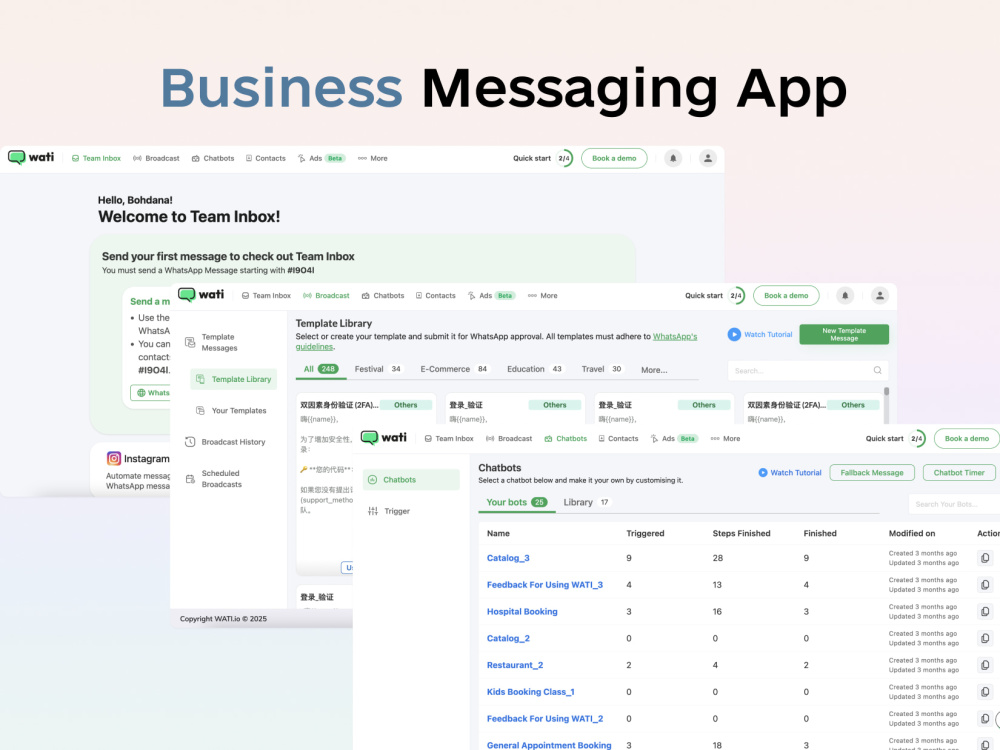Viewport: 1000px width, 750px height.
Task: Expand the More menu in the Team Inbox window
Action: coord(372,158)
